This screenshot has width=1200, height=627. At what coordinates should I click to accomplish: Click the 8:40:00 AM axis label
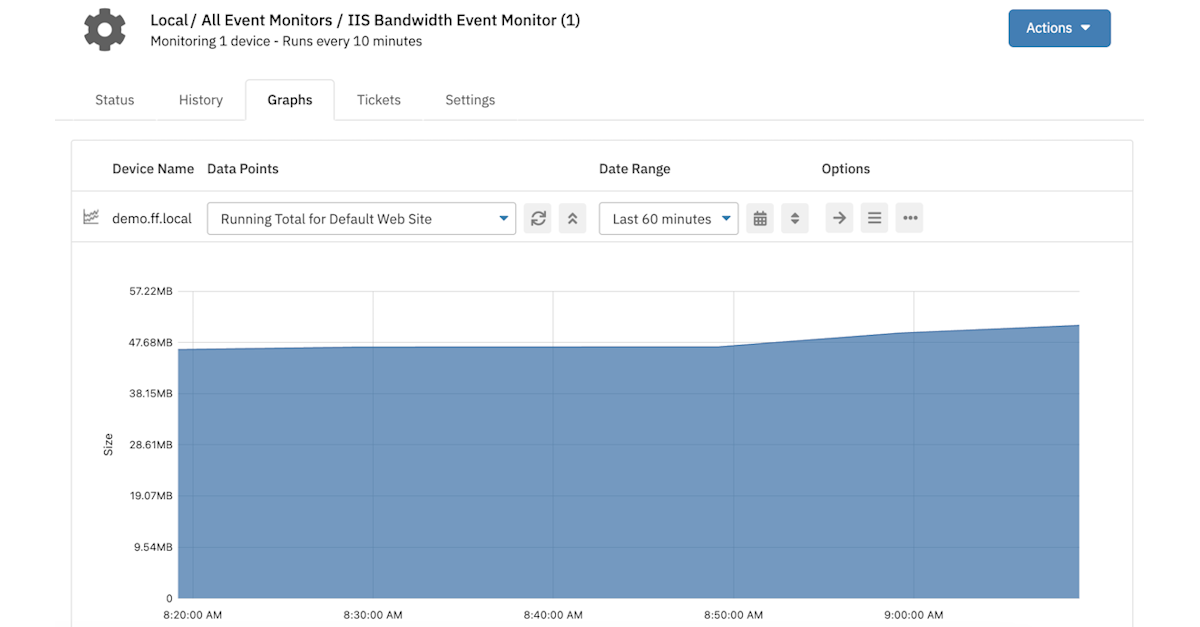tap(552, 615)
